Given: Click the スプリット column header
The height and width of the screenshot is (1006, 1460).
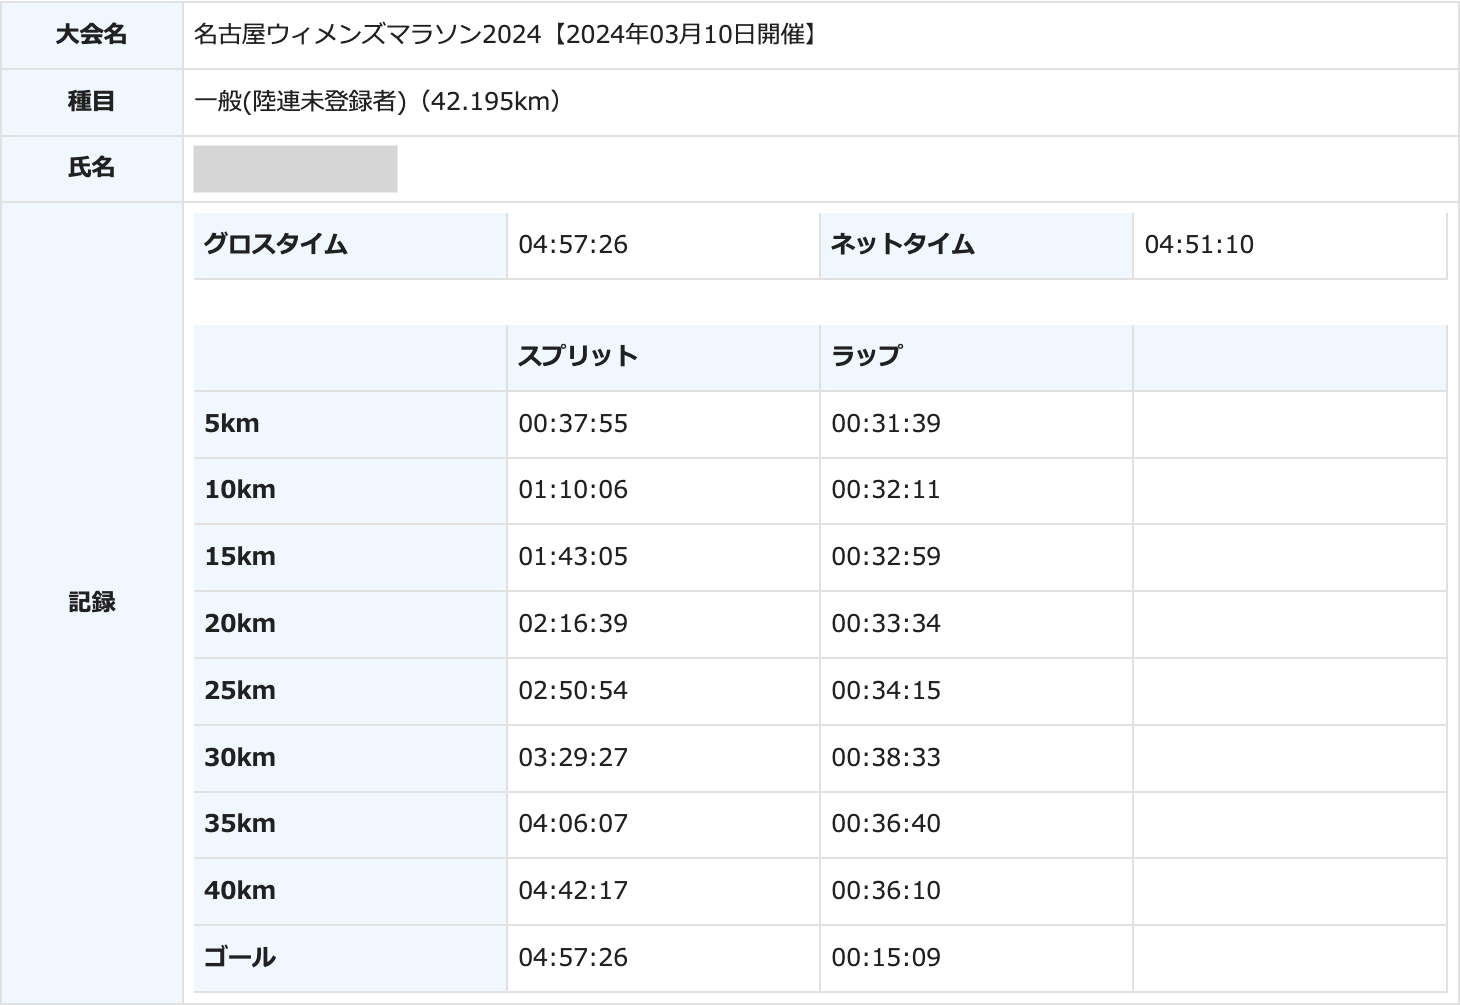Looking at the screenshot, I should (577, 357).
